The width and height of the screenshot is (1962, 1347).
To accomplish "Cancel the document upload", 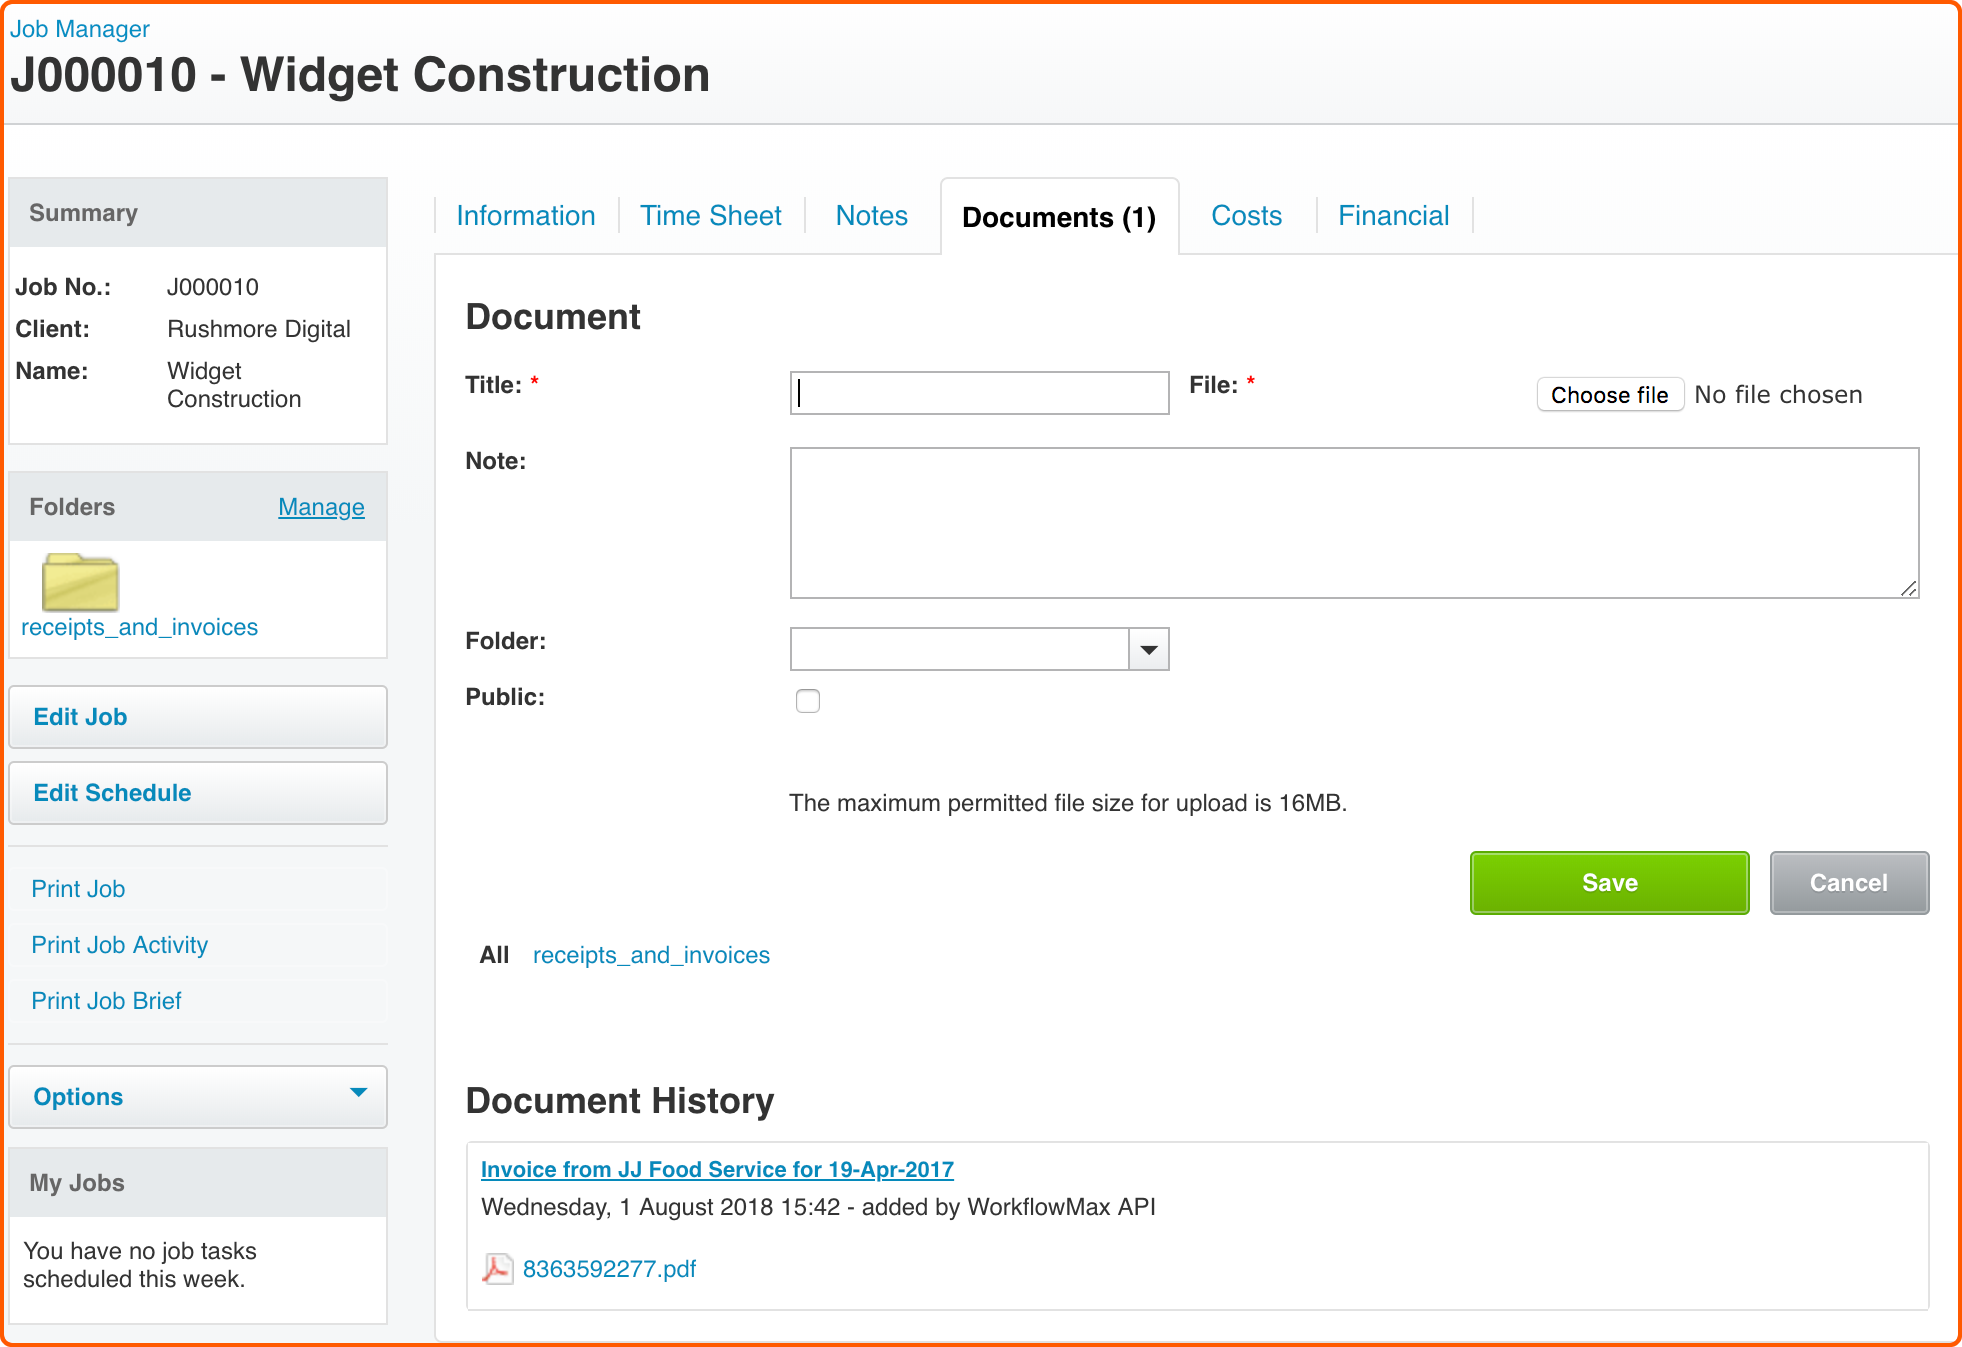I will (1849, 883).
